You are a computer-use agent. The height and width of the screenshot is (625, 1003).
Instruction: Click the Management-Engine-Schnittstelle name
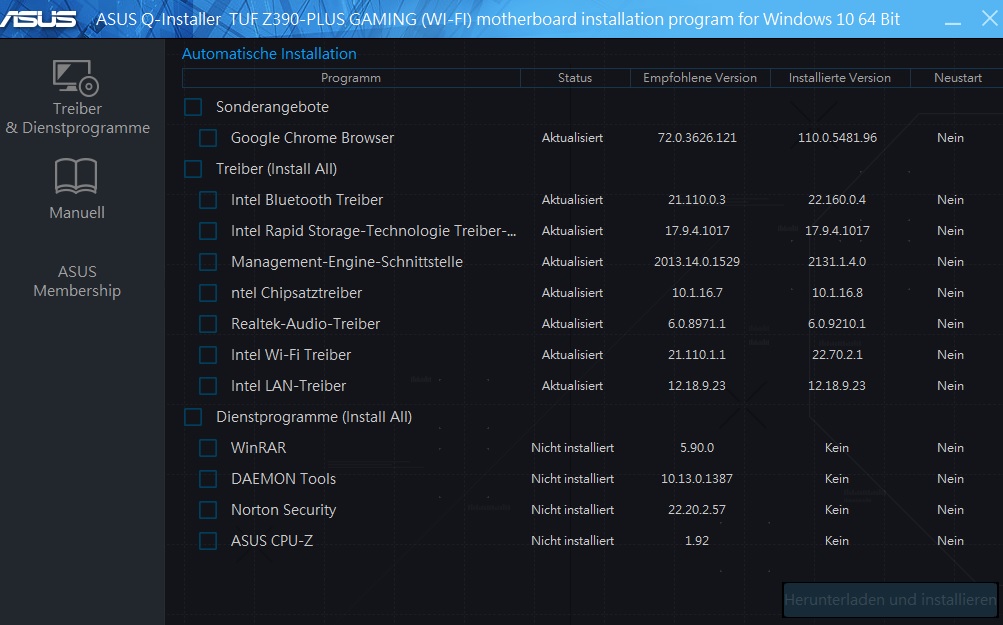347,262
